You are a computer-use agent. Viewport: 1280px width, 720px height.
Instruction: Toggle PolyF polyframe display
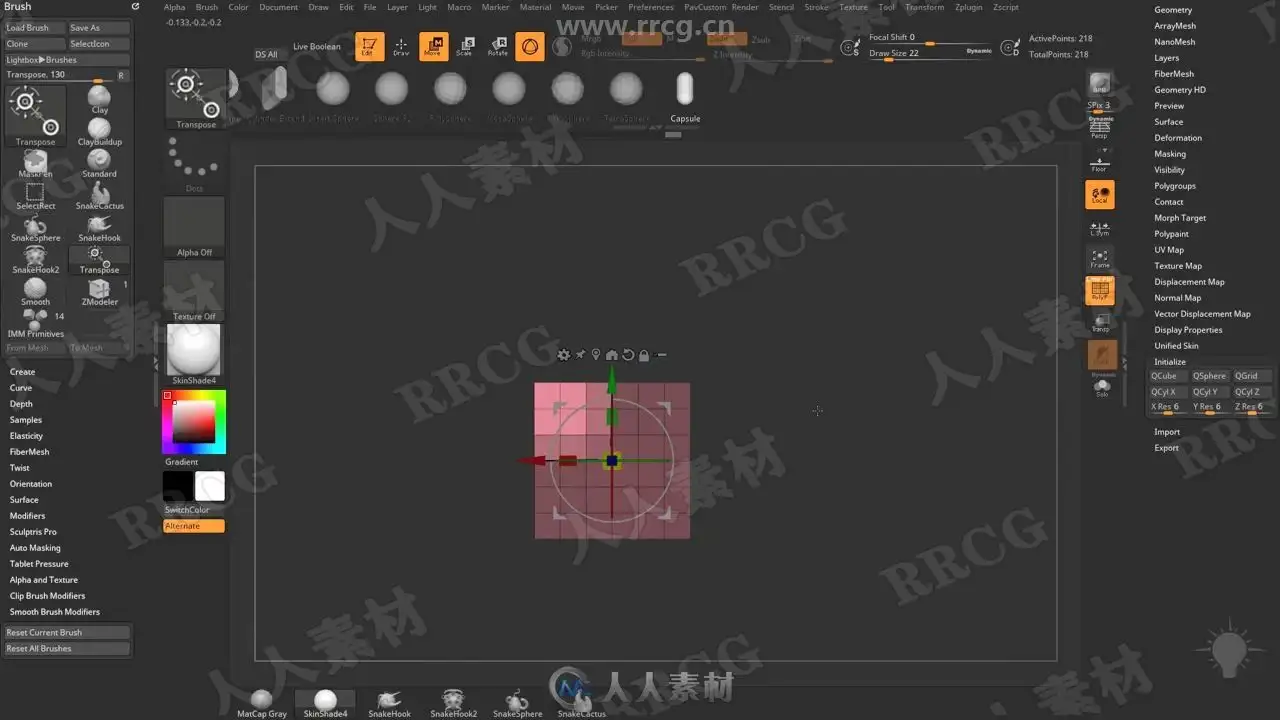tap(1100, 291)
